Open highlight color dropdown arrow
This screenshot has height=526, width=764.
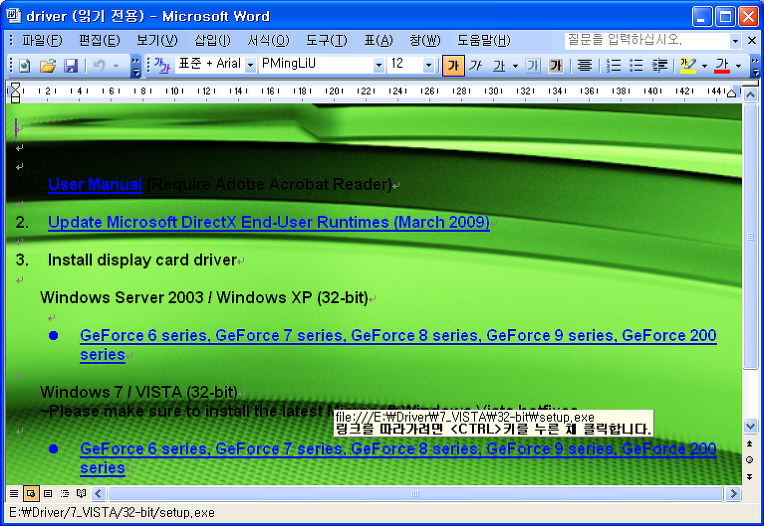click(705, 65)
